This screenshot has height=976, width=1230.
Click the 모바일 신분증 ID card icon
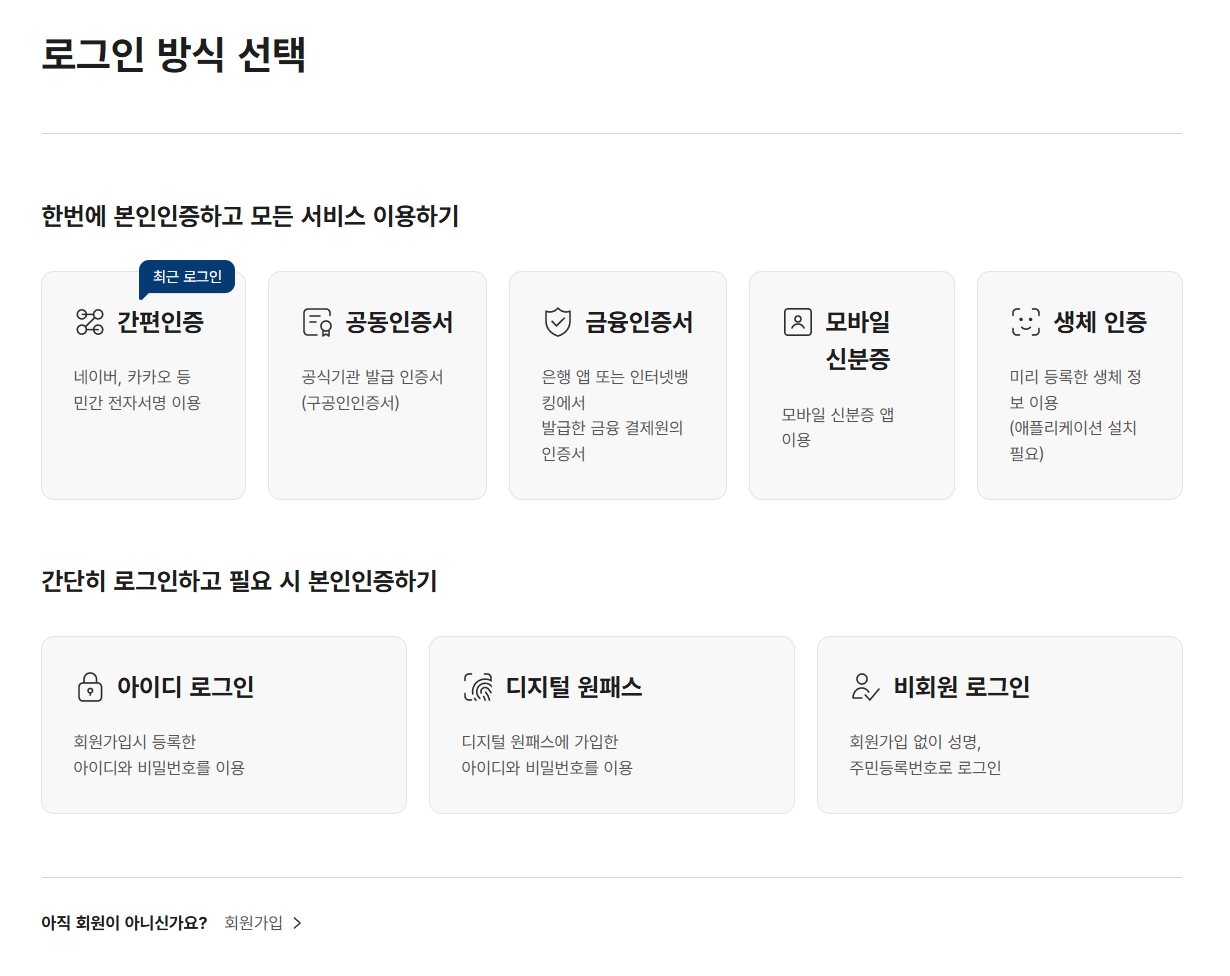797,322
